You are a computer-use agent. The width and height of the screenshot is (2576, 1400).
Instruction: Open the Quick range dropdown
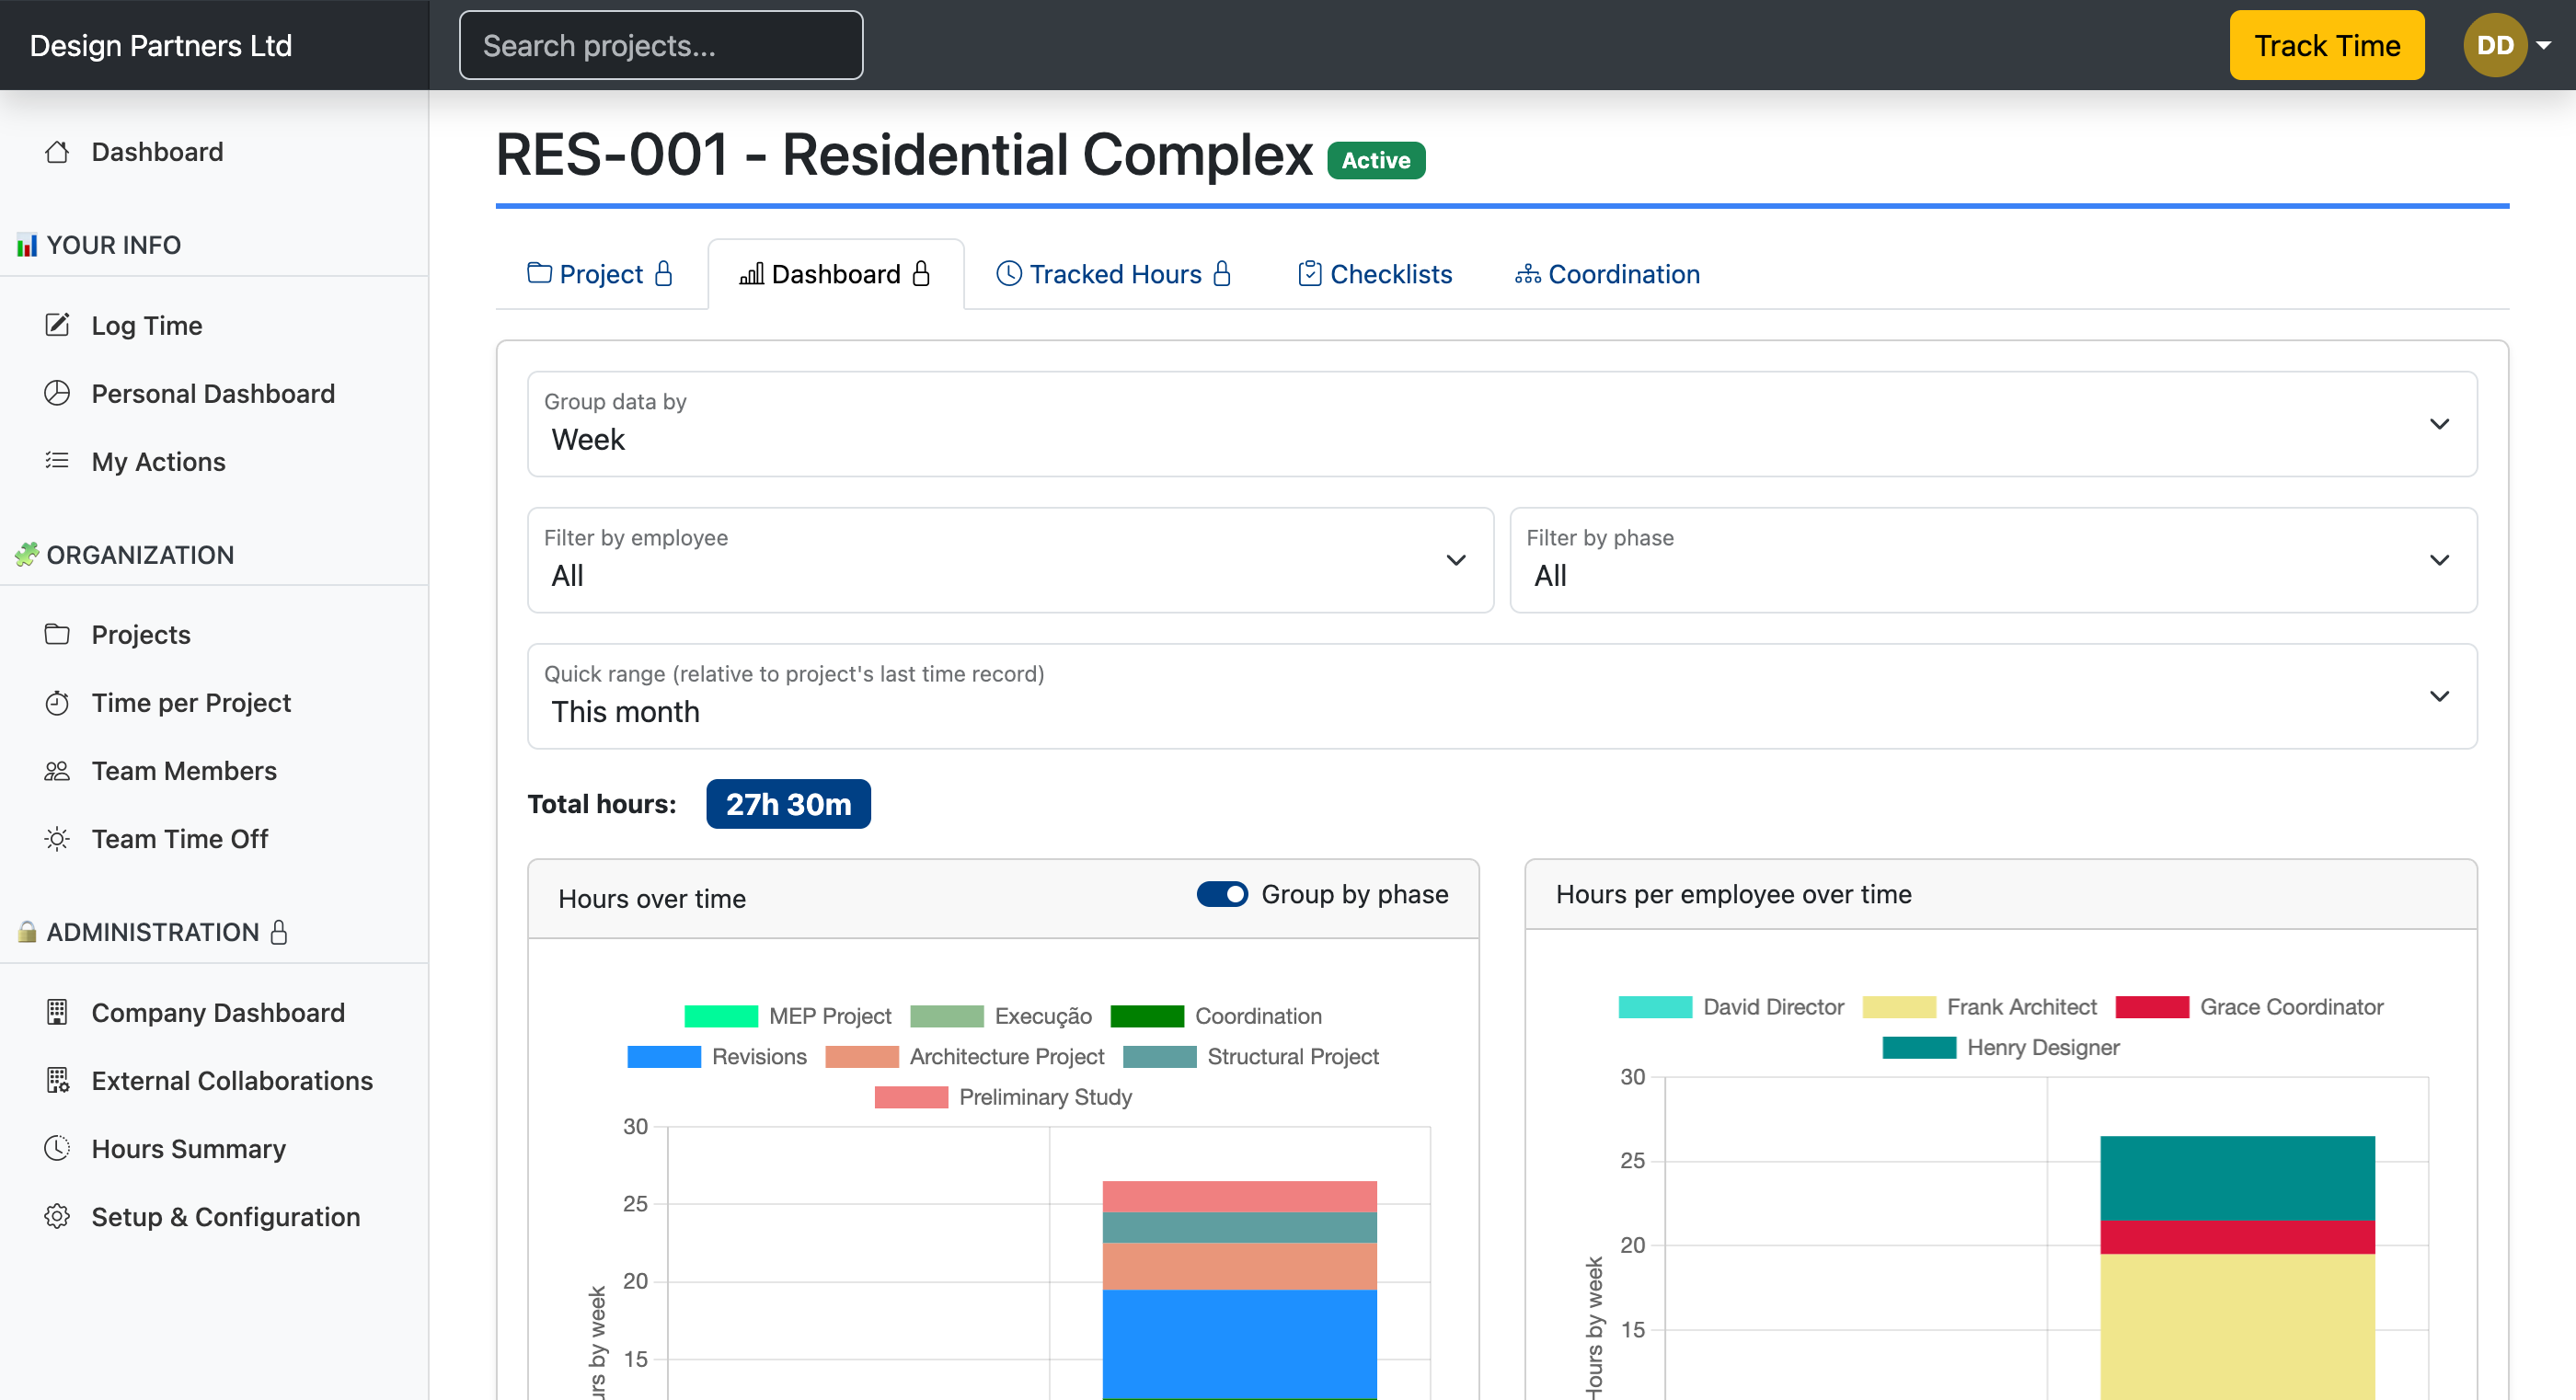(x=1502, y=696)
